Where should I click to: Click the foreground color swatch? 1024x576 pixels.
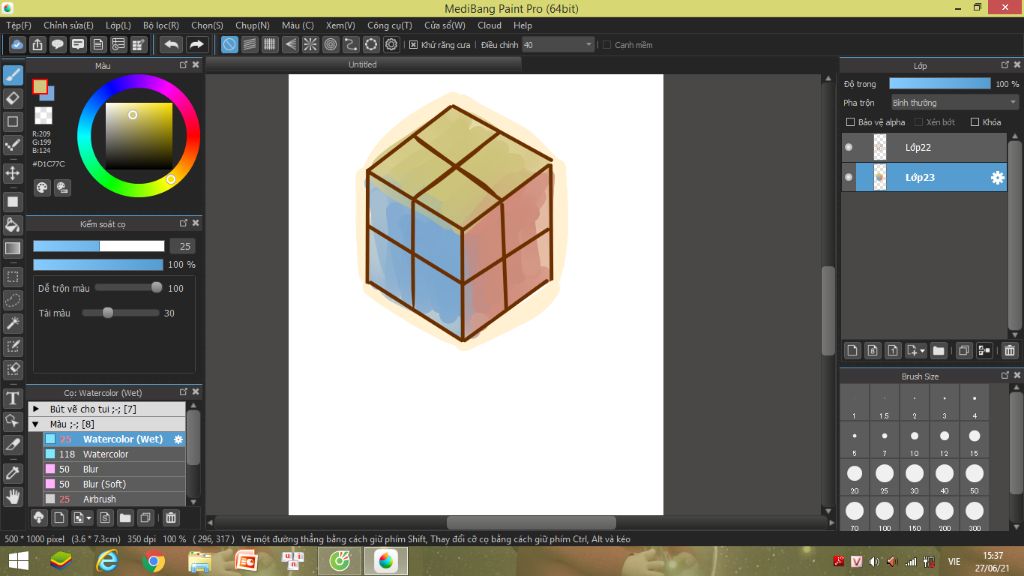click(x=40, y=86)
